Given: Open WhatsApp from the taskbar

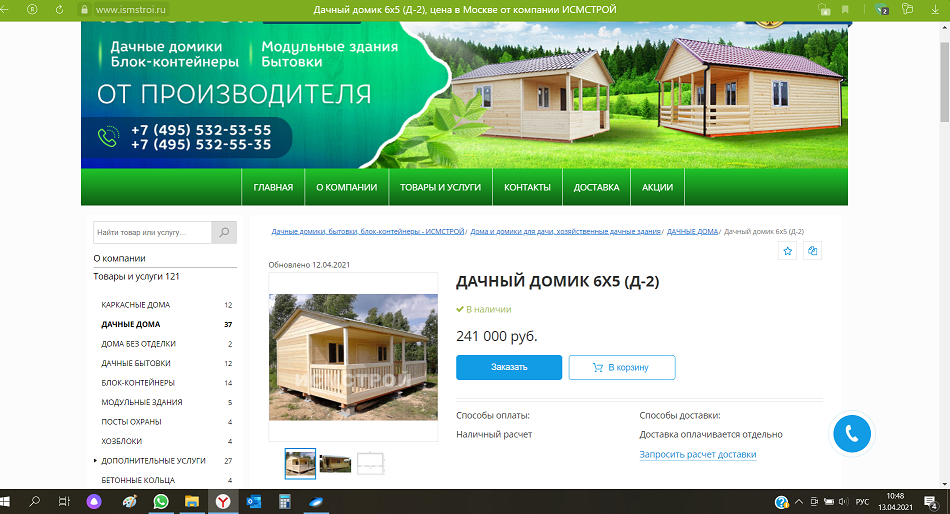Looking at the screenshot, I should [x=161, y=502].
